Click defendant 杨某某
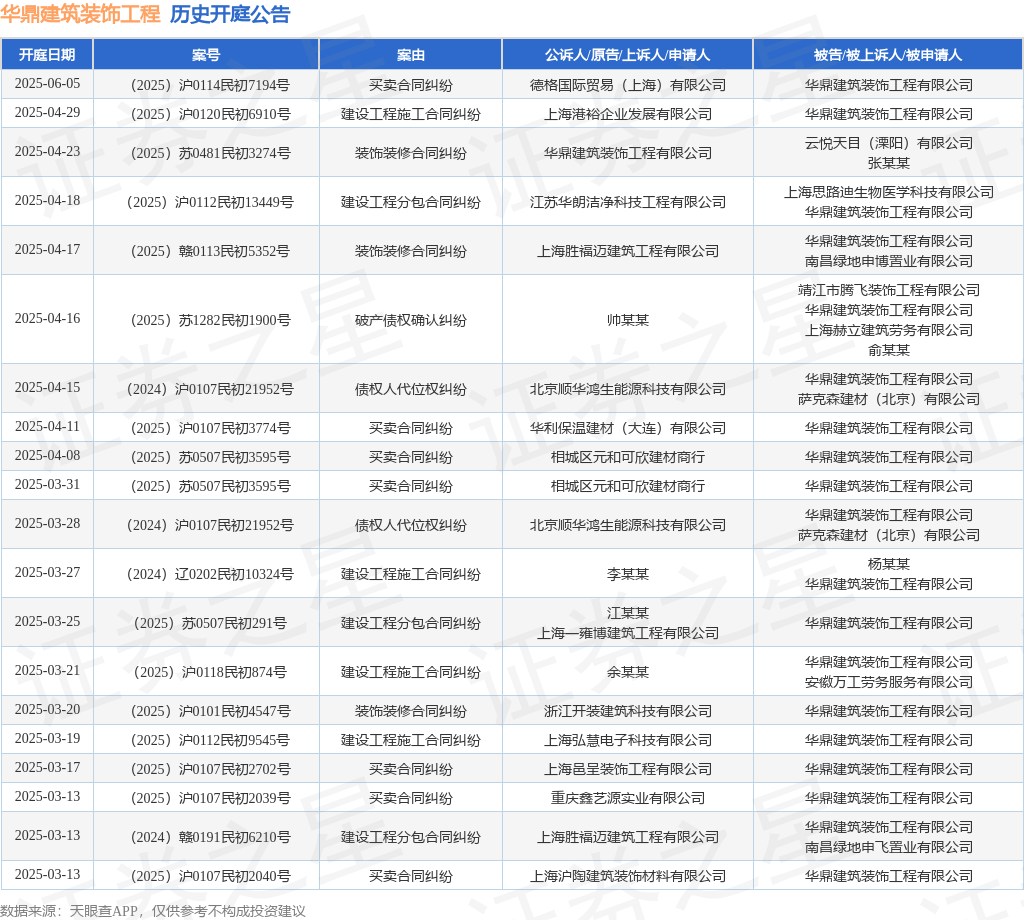 click(x=888, y=563)
